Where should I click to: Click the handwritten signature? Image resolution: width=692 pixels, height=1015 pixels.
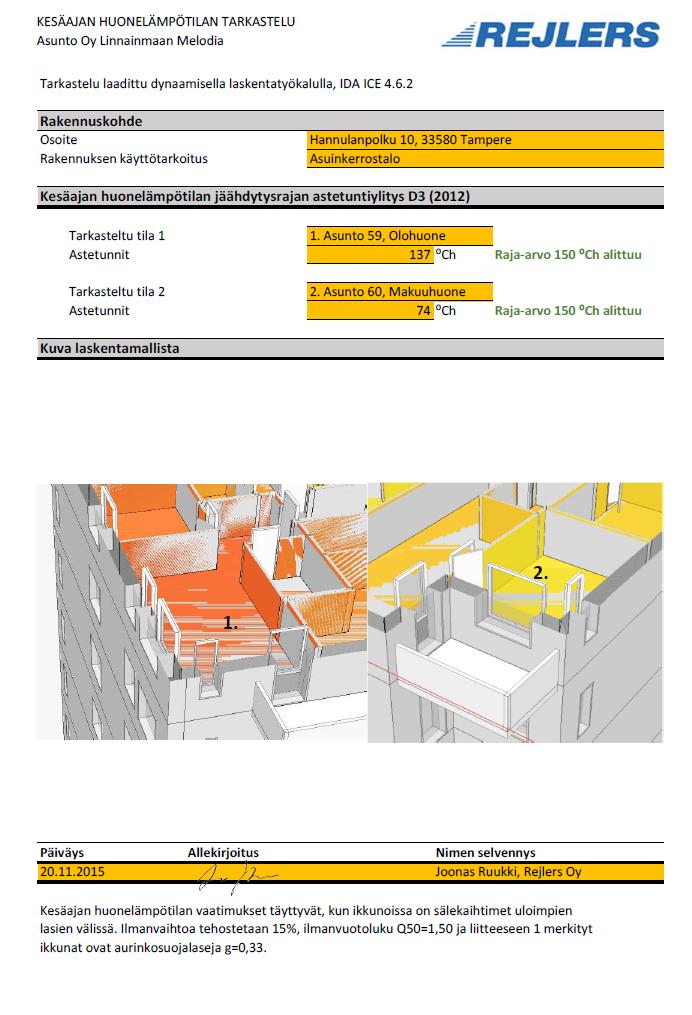tap(236, 877)
